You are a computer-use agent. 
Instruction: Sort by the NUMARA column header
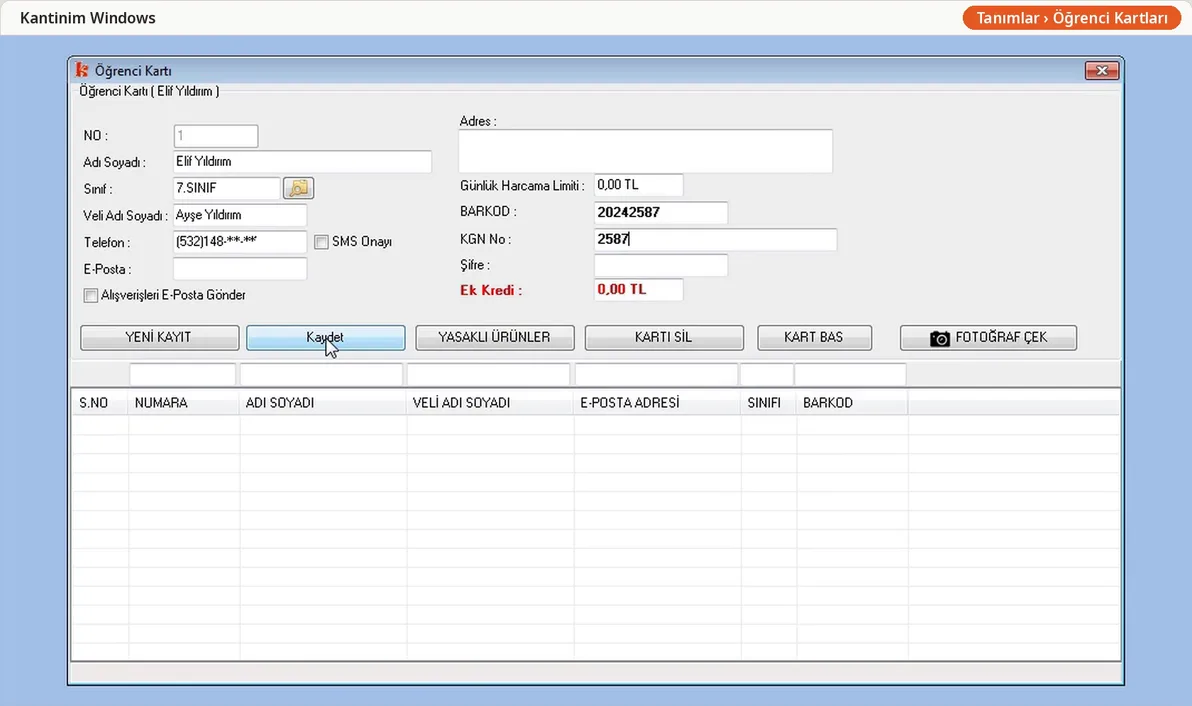click(x=184, y=403)
